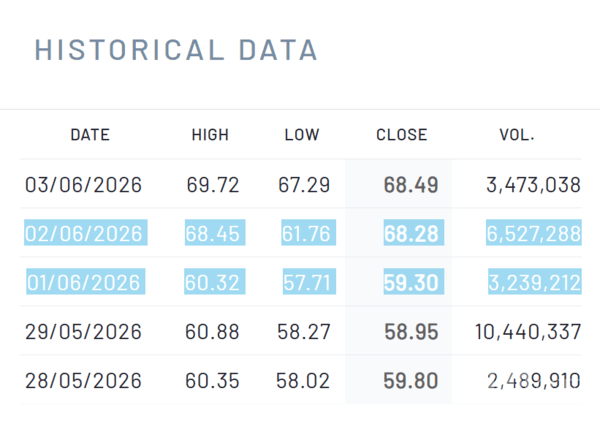Select the DATE column header
Image resolution: width=600 pixels, height=421 pixels.
90,135
